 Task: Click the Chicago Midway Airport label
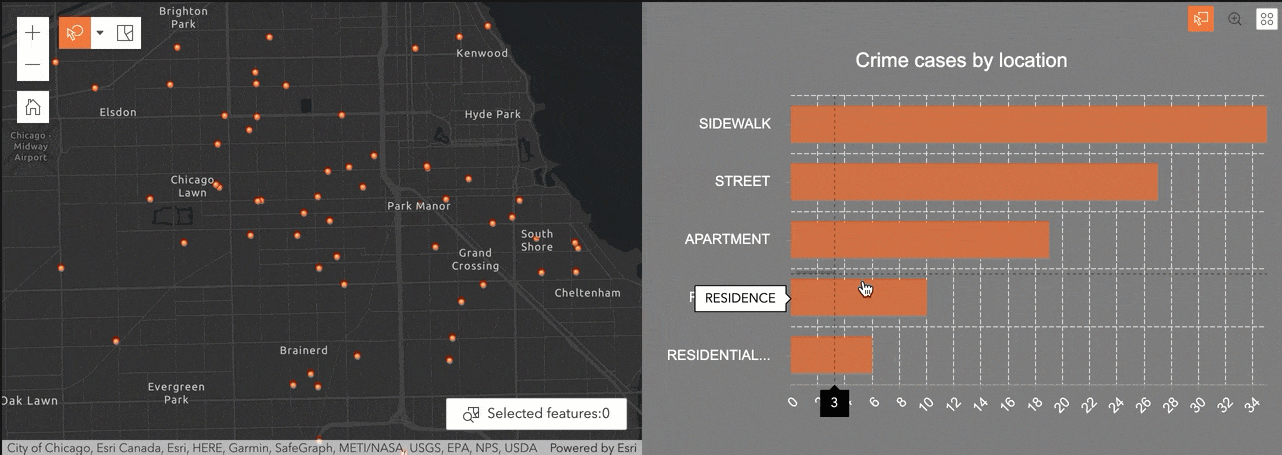(31, 146)
